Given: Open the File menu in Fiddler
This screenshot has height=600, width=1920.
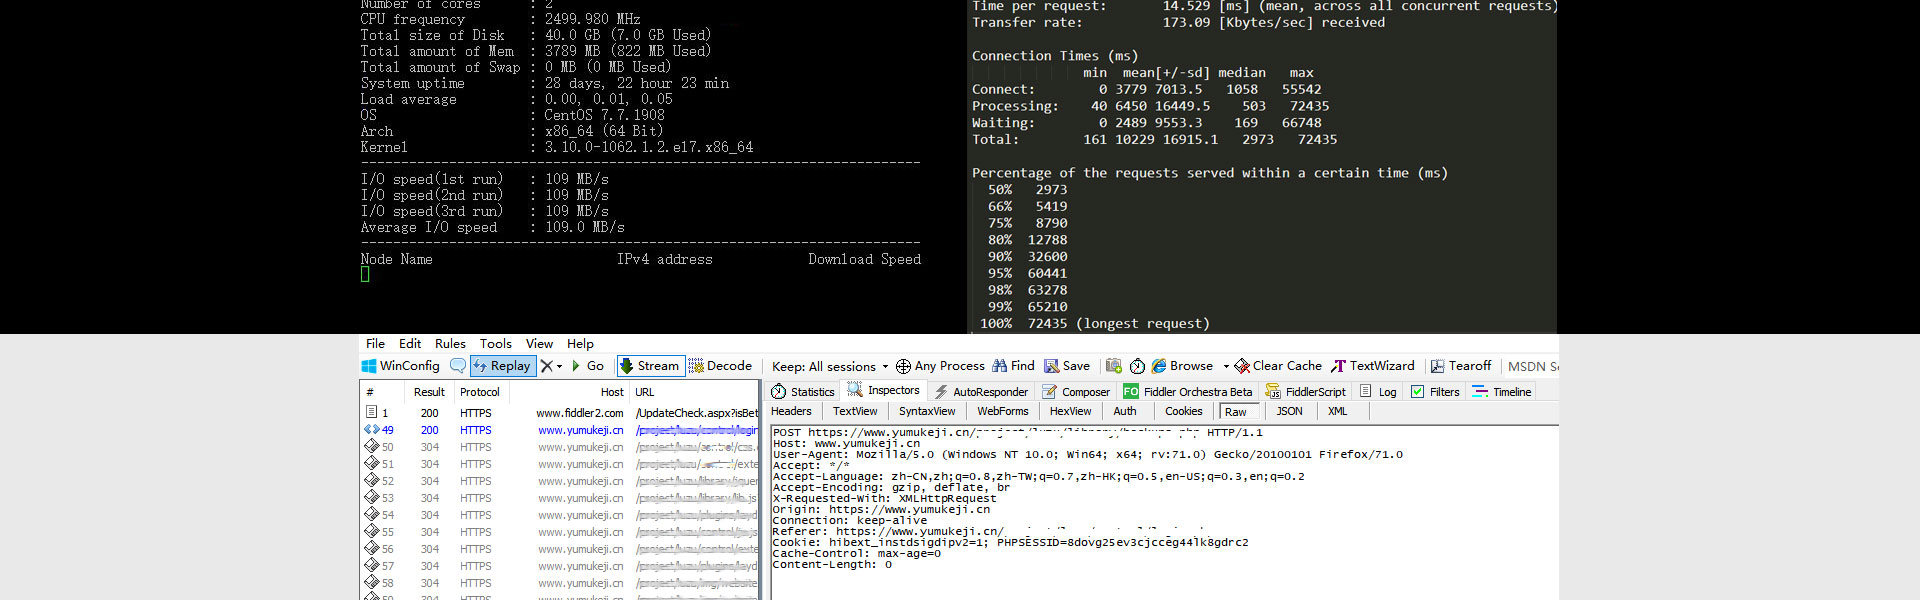Looking at the screenshot, I should pos(375,343).
